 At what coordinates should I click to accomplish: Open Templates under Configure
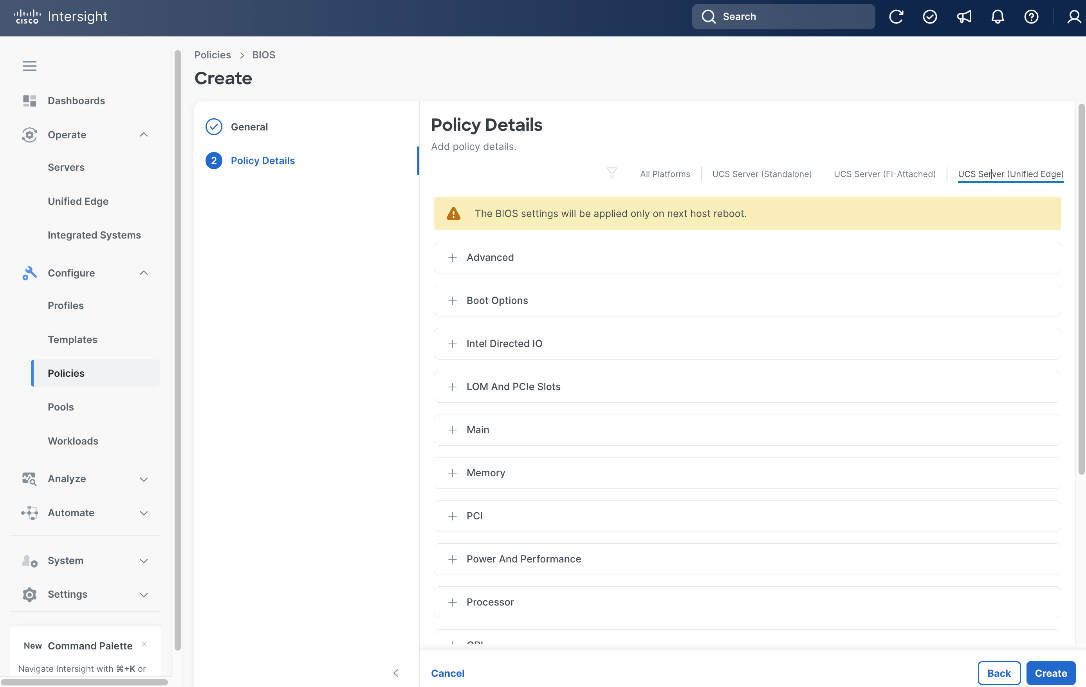72,339
